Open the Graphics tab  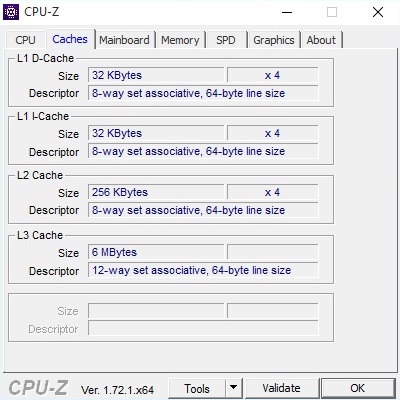point(274,40)
